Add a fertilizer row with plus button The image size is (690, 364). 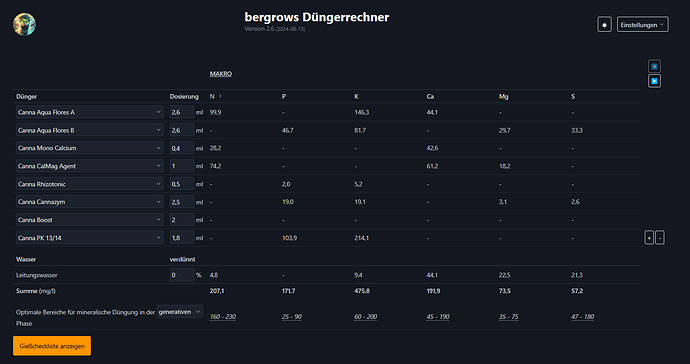coord(649,238)
